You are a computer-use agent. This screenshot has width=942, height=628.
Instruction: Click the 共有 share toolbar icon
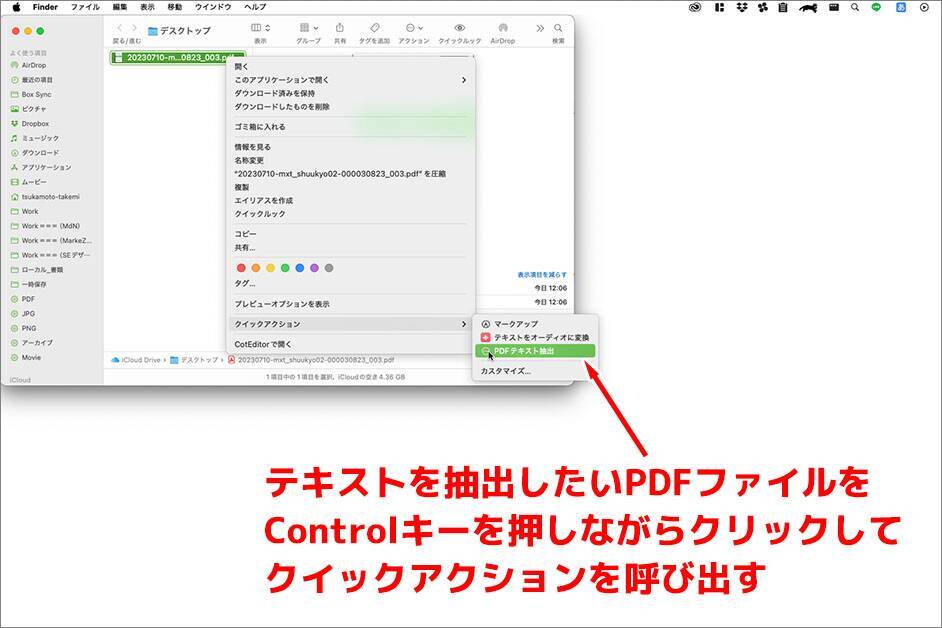point(340,28)
